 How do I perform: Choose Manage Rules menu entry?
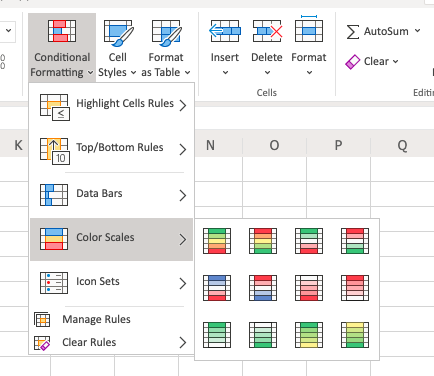point(112,319)
